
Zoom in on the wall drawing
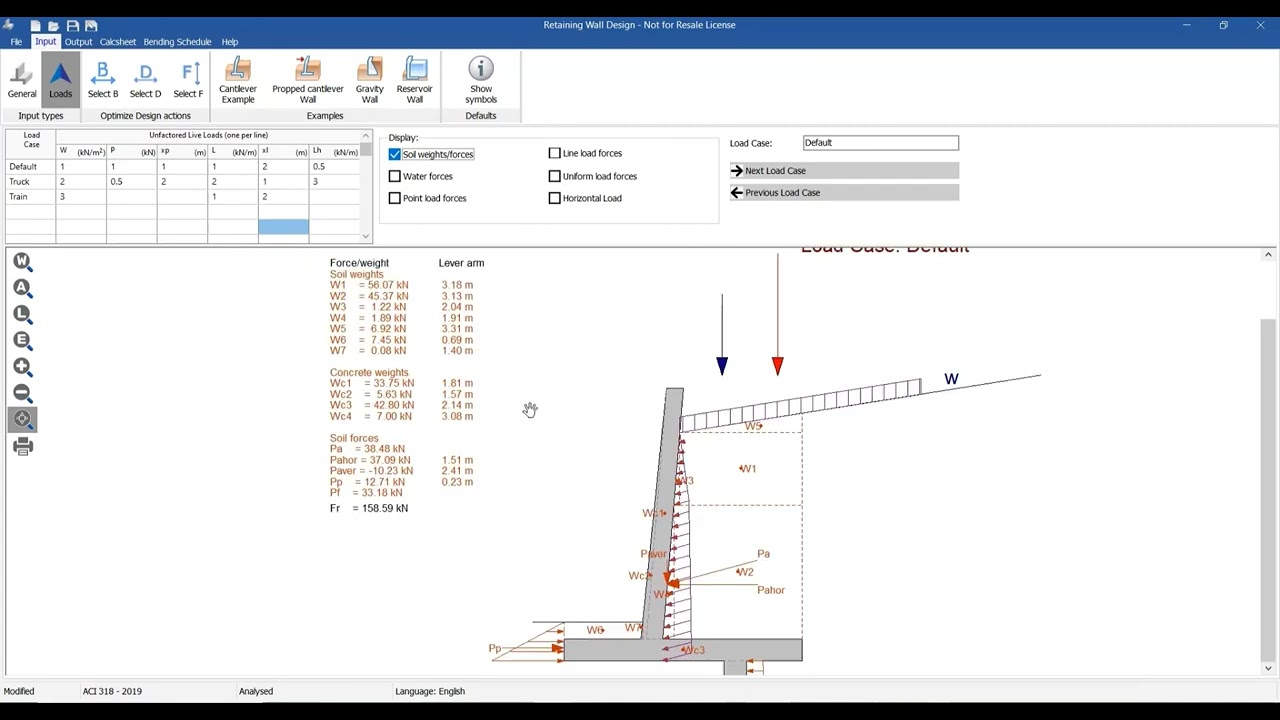[23, 367]
